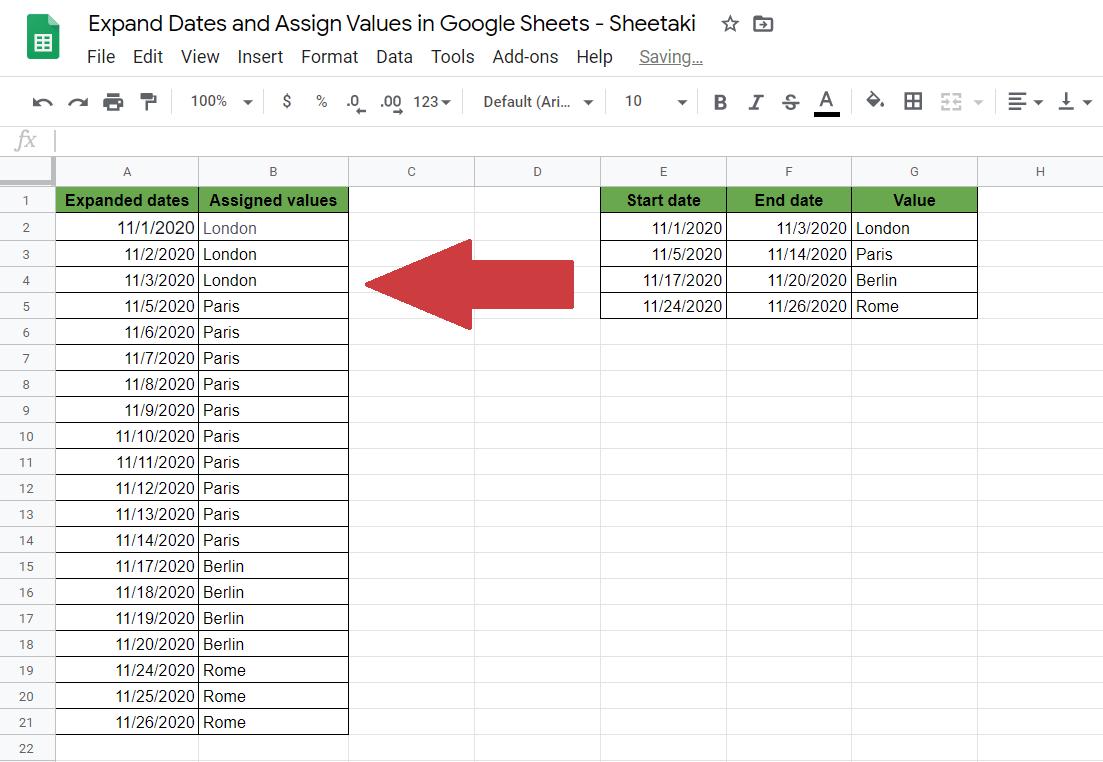Toggle merge cells
The image size is (1103, 762).
tap(952, 101)
